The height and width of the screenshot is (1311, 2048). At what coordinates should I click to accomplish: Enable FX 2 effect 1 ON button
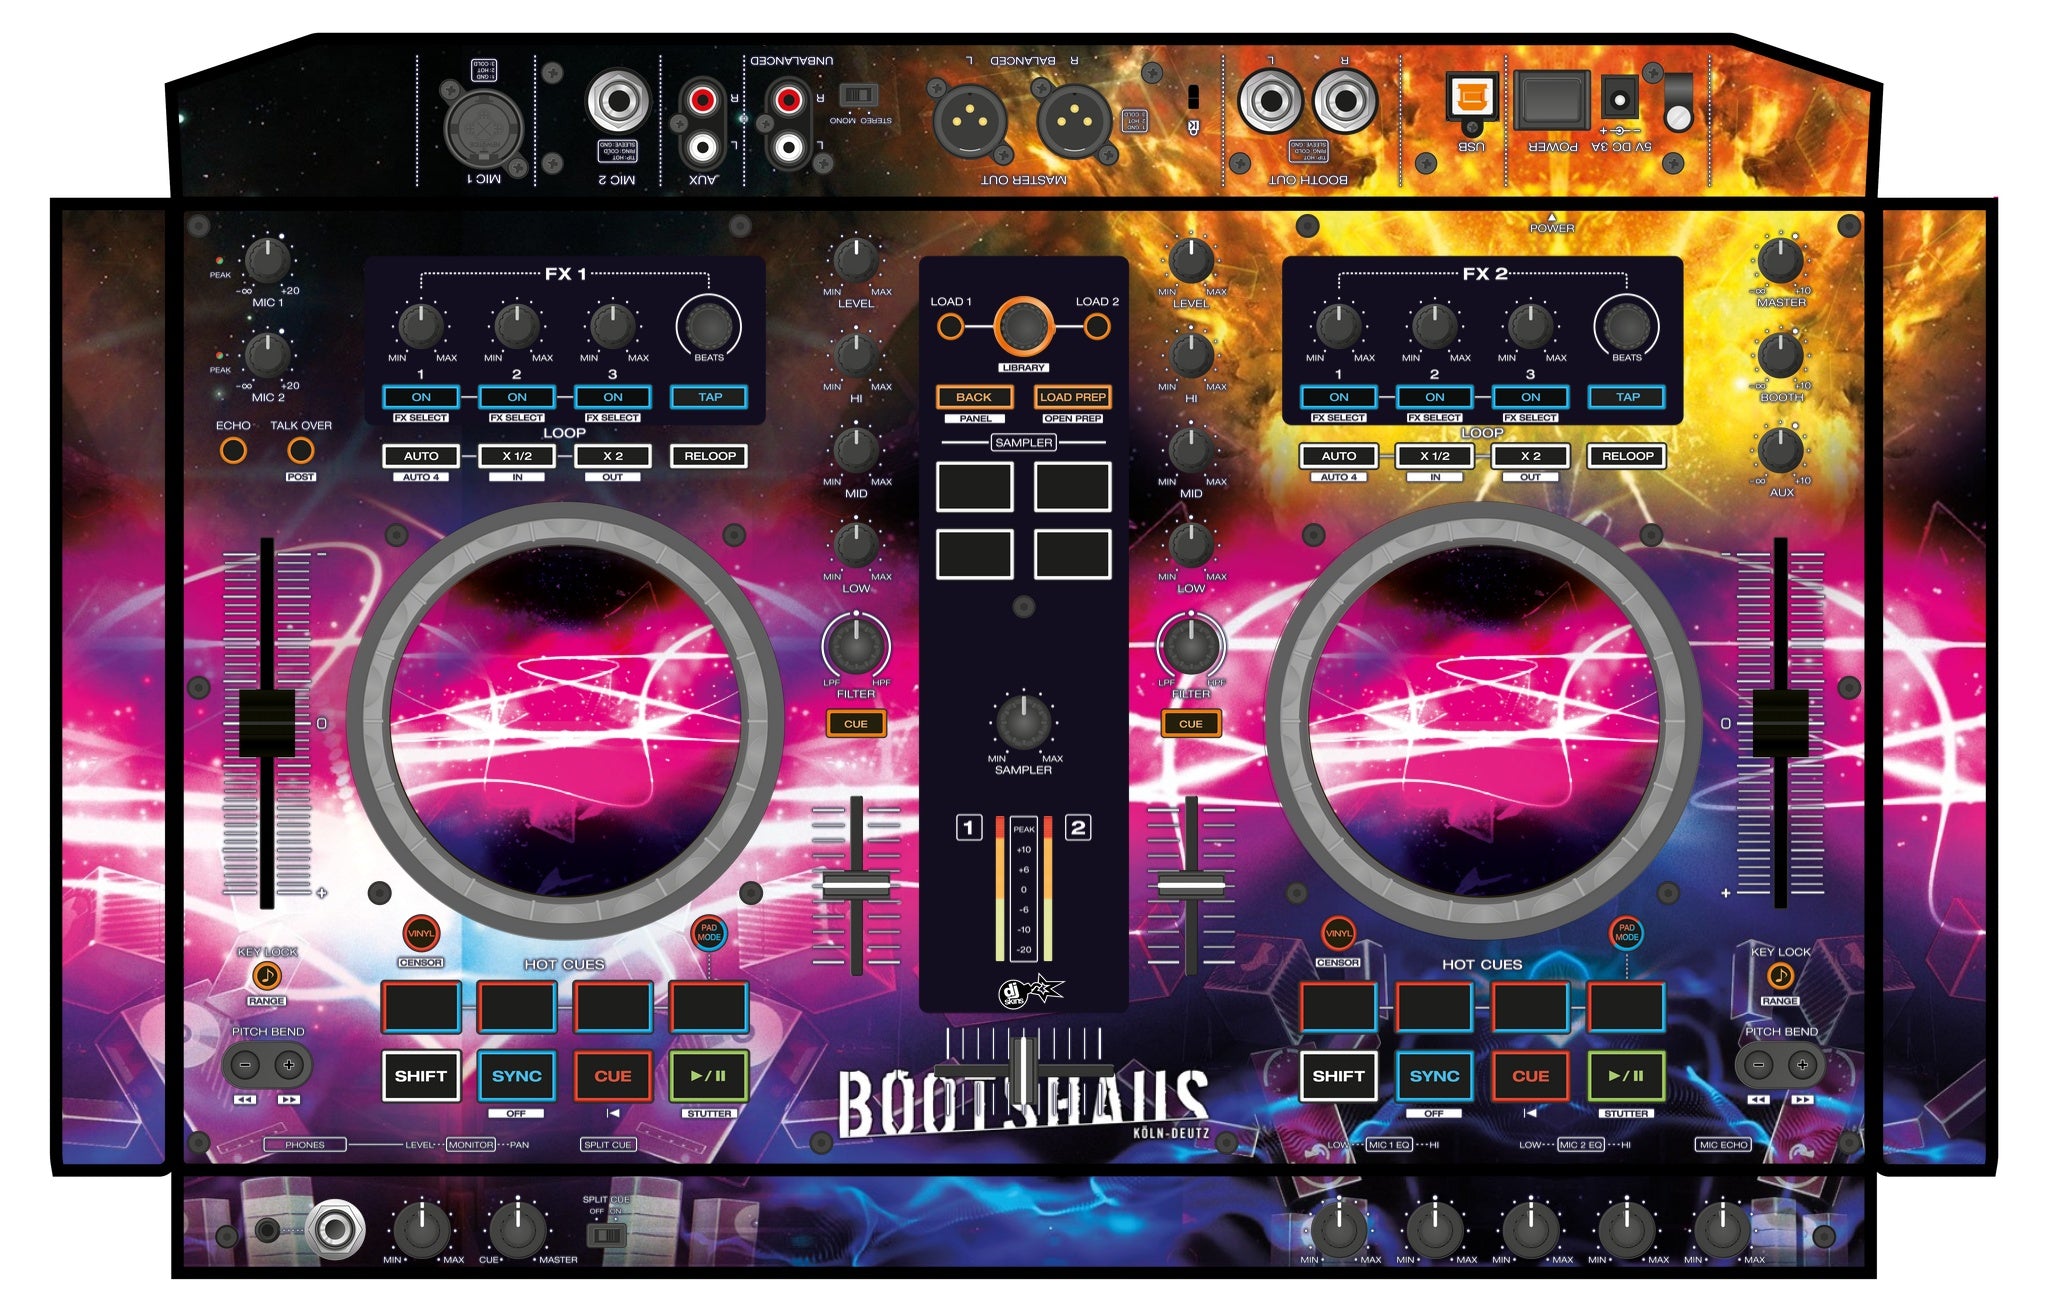1339,397
